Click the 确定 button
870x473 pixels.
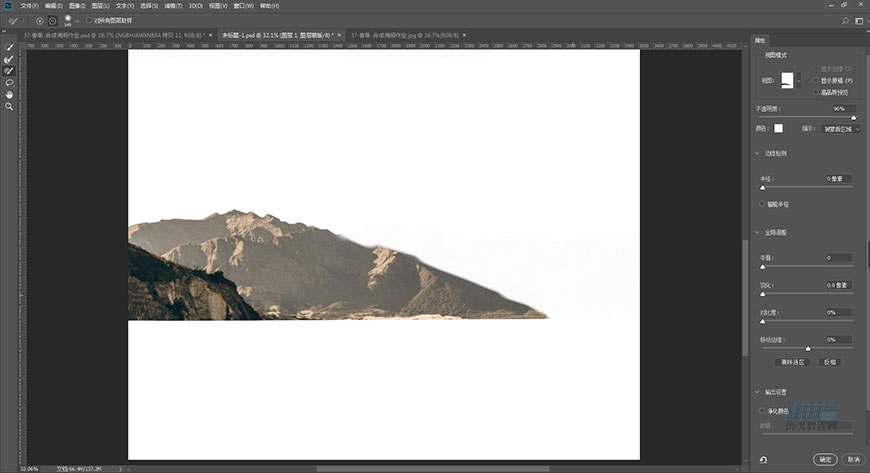coord(825,460)
